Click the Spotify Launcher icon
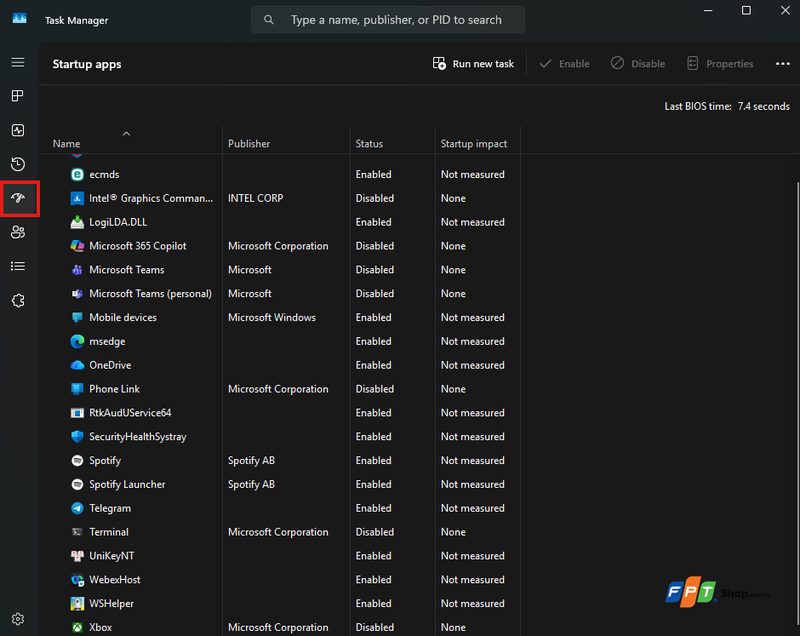Image resolution: width=800 pixels, height=636 pixels. click(x=77, y=485)
